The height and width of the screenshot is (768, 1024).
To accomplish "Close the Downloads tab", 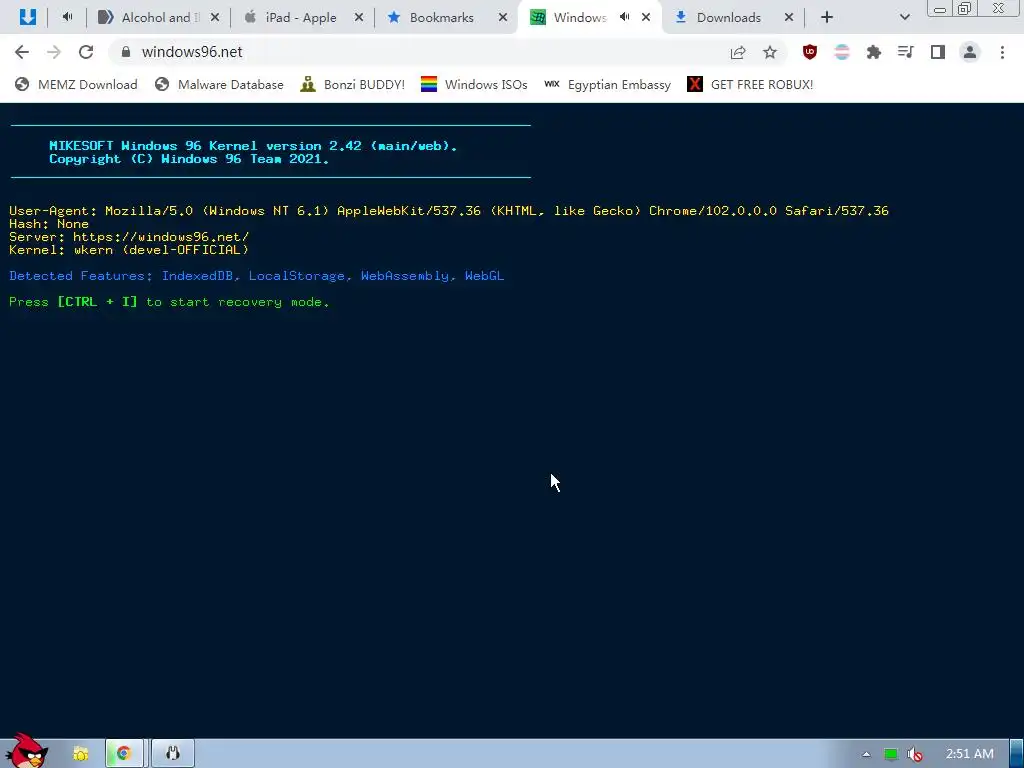I will tap(789, 18).
